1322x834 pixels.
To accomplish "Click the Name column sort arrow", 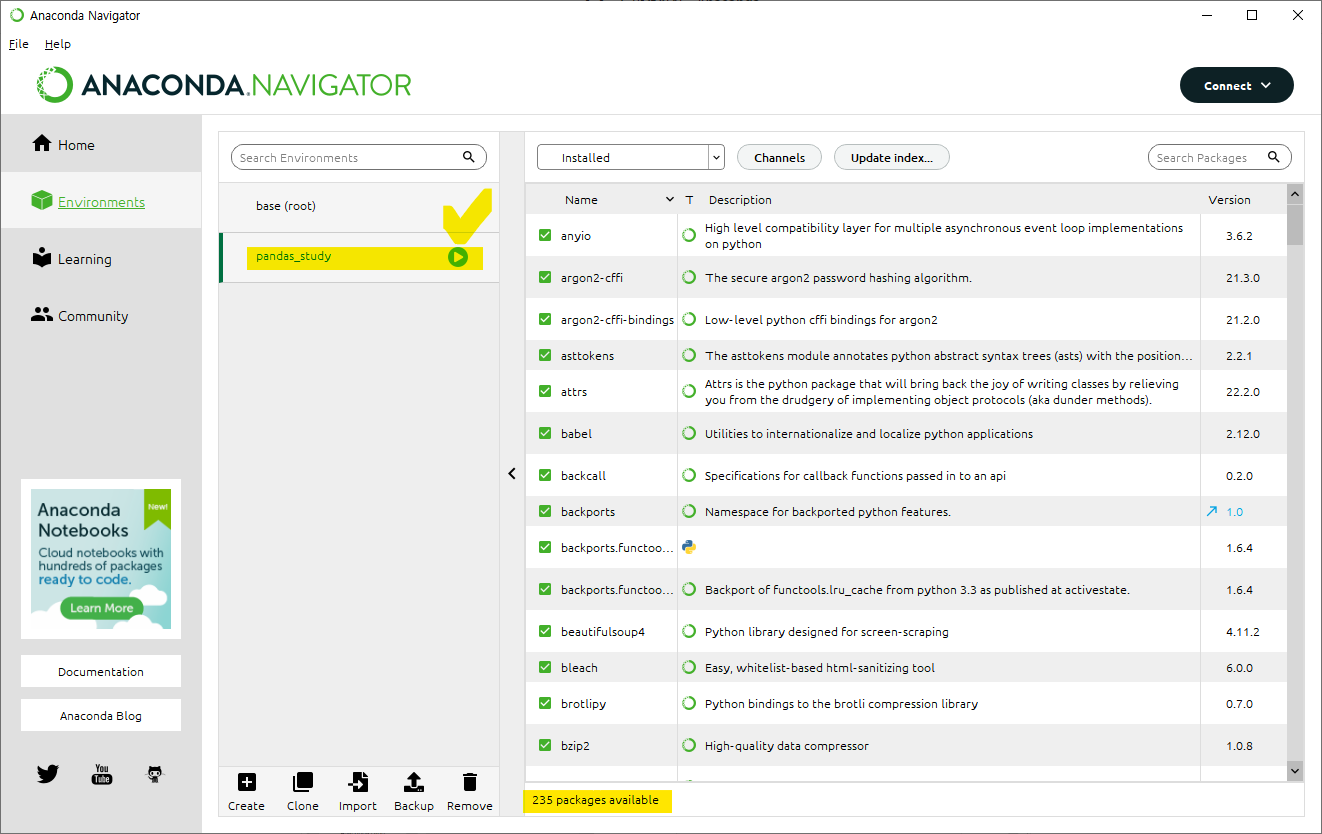I will tap(670, 200).
